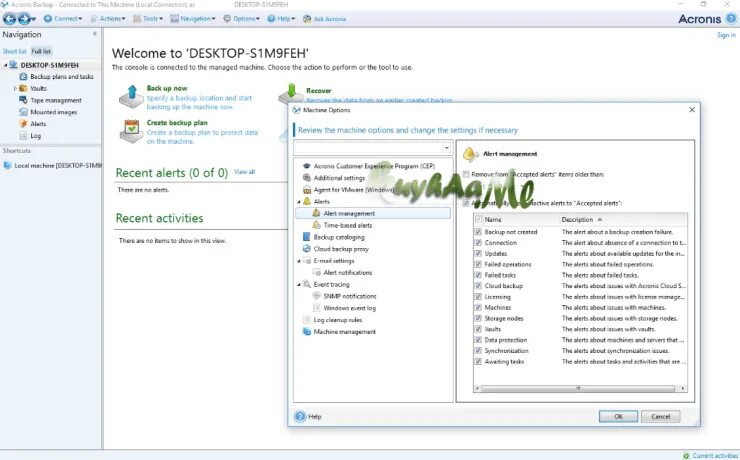Screen dimensions: 740x460
Task: Click the Mounted images icon
Action: click(x=23, y=112)
